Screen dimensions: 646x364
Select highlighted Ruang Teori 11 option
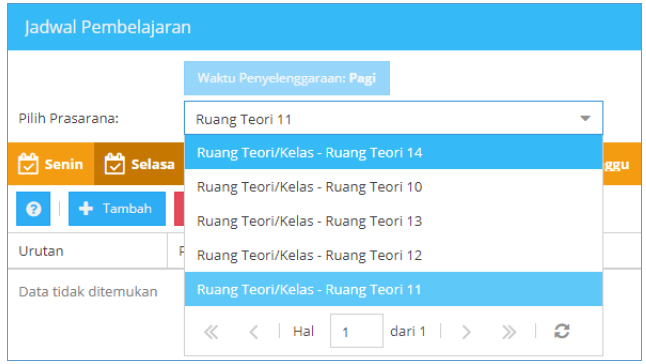[x=393, y=289]
